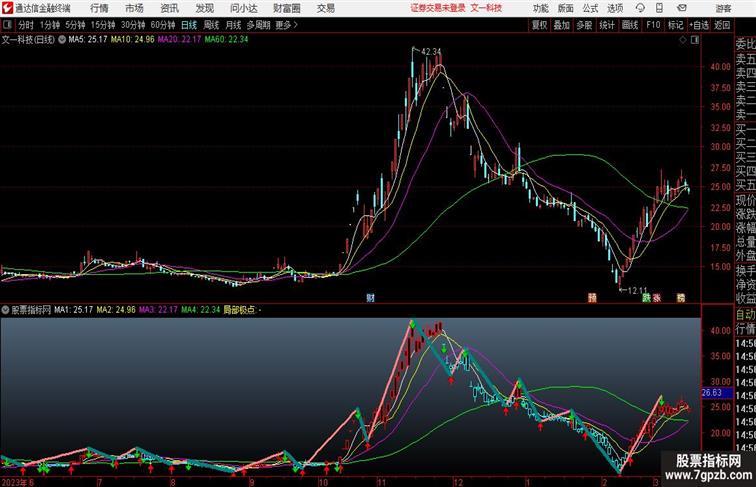Open the mobile phone icon in title bar
756x487 pixels.
tap(659, 8)
